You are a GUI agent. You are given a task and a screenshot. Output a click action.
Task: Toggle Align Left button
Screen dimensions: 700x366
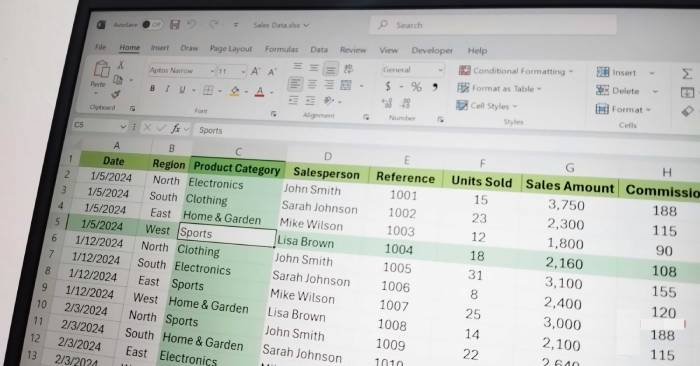(x=295, y=83)
